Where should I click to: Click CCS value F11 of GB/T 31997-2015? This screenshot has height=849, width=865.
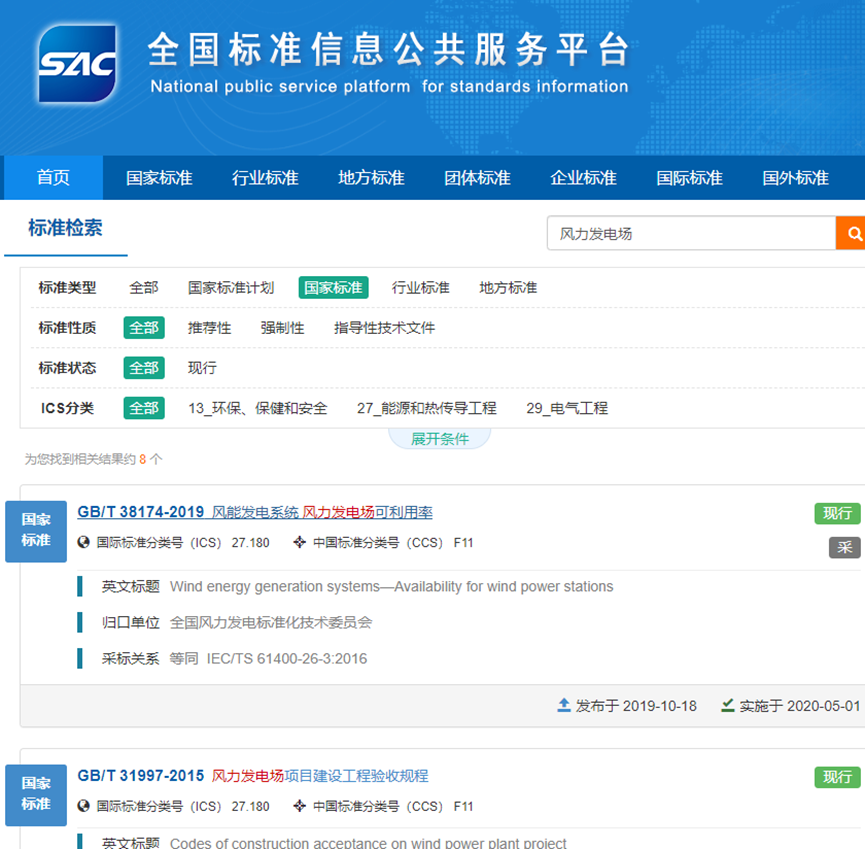click(x=463, y=807)
